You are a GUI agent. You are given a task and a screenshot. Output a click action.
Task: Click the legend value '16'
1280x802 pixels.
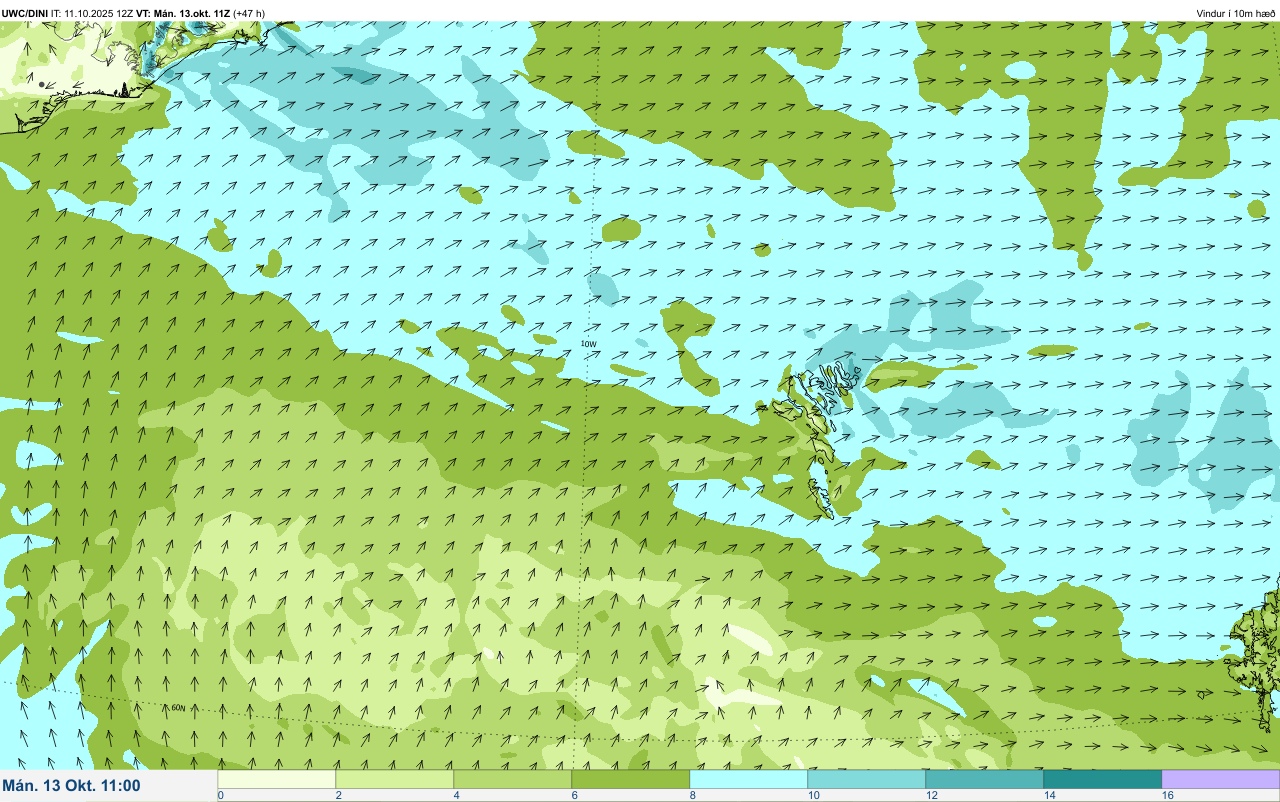pyautogui.click(x=1167, y=795)
